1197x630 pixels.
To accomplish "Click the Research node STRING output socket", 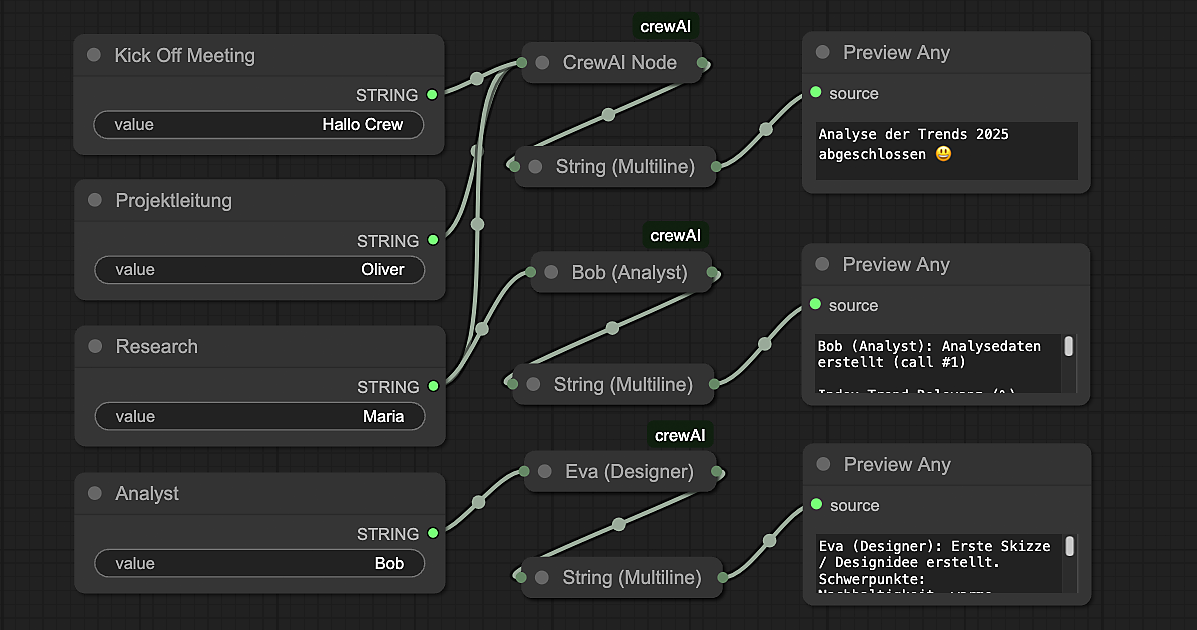I will tap(432, 386).
